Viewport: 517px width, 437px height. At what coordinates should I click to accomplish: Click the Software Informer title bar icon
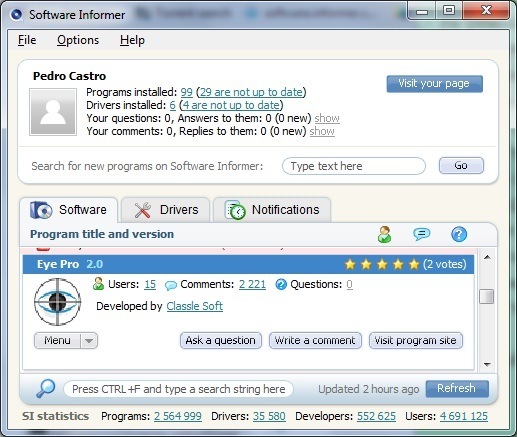tap(16, 14)
